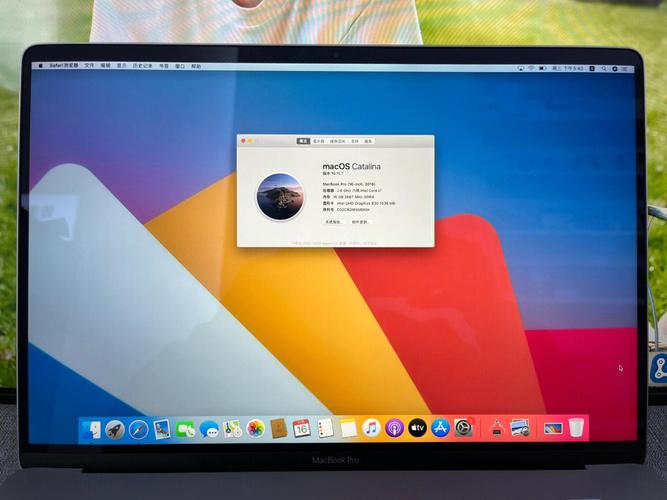Open the 历史记录 (History) menu
This screenshot has height=500, width=667.
(x=143, y=66)
